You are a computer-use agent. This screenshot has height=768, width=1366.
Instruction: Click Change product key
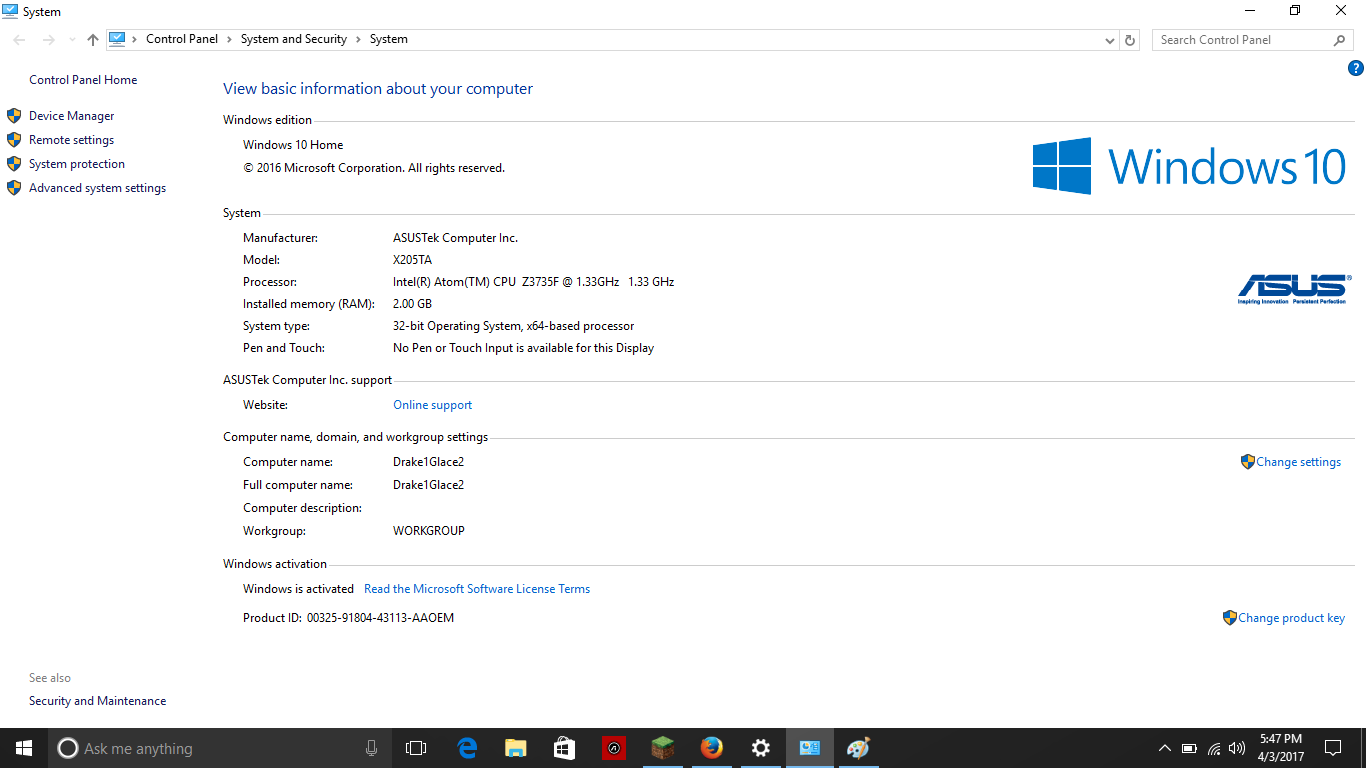coord(1290,618)
